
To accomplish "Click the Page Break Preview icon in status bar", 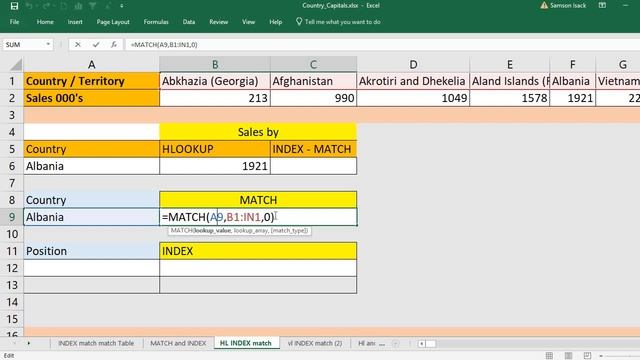I will [x=587, y=356].
